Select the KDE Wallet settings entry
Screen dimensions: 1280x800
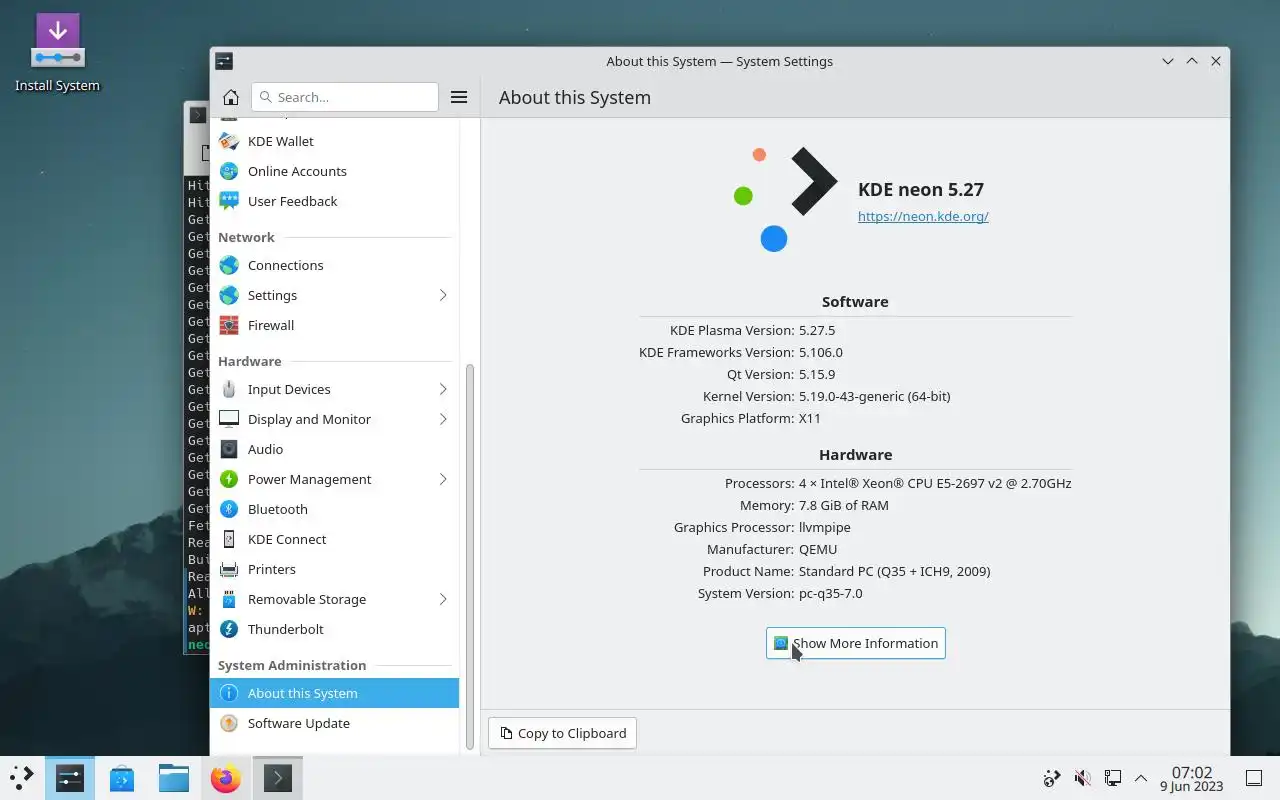[x=334, y=141]
